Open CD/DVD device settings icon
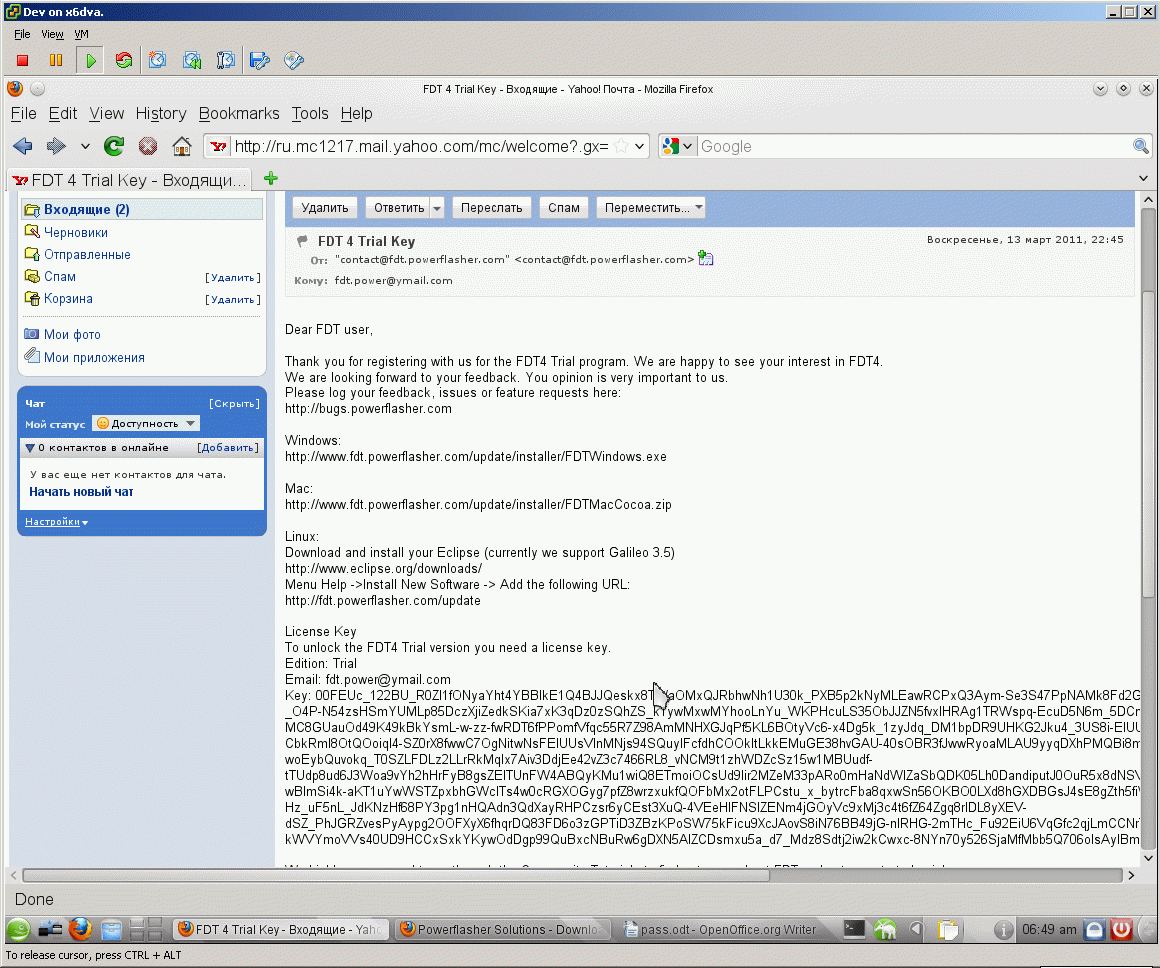The image size is (1160, 968). 294,61
